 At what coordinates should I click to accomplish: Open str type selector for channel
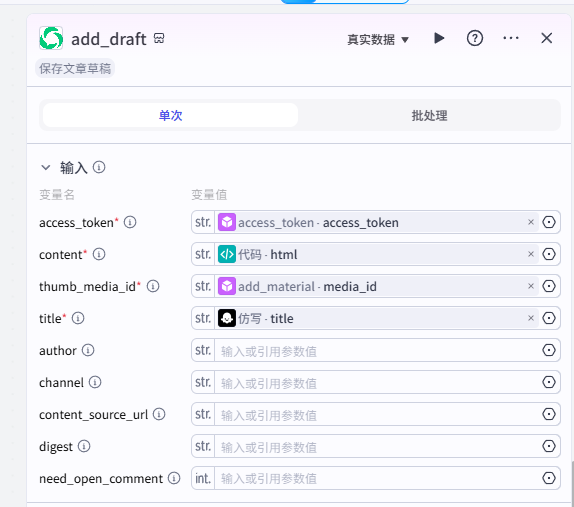203,382
